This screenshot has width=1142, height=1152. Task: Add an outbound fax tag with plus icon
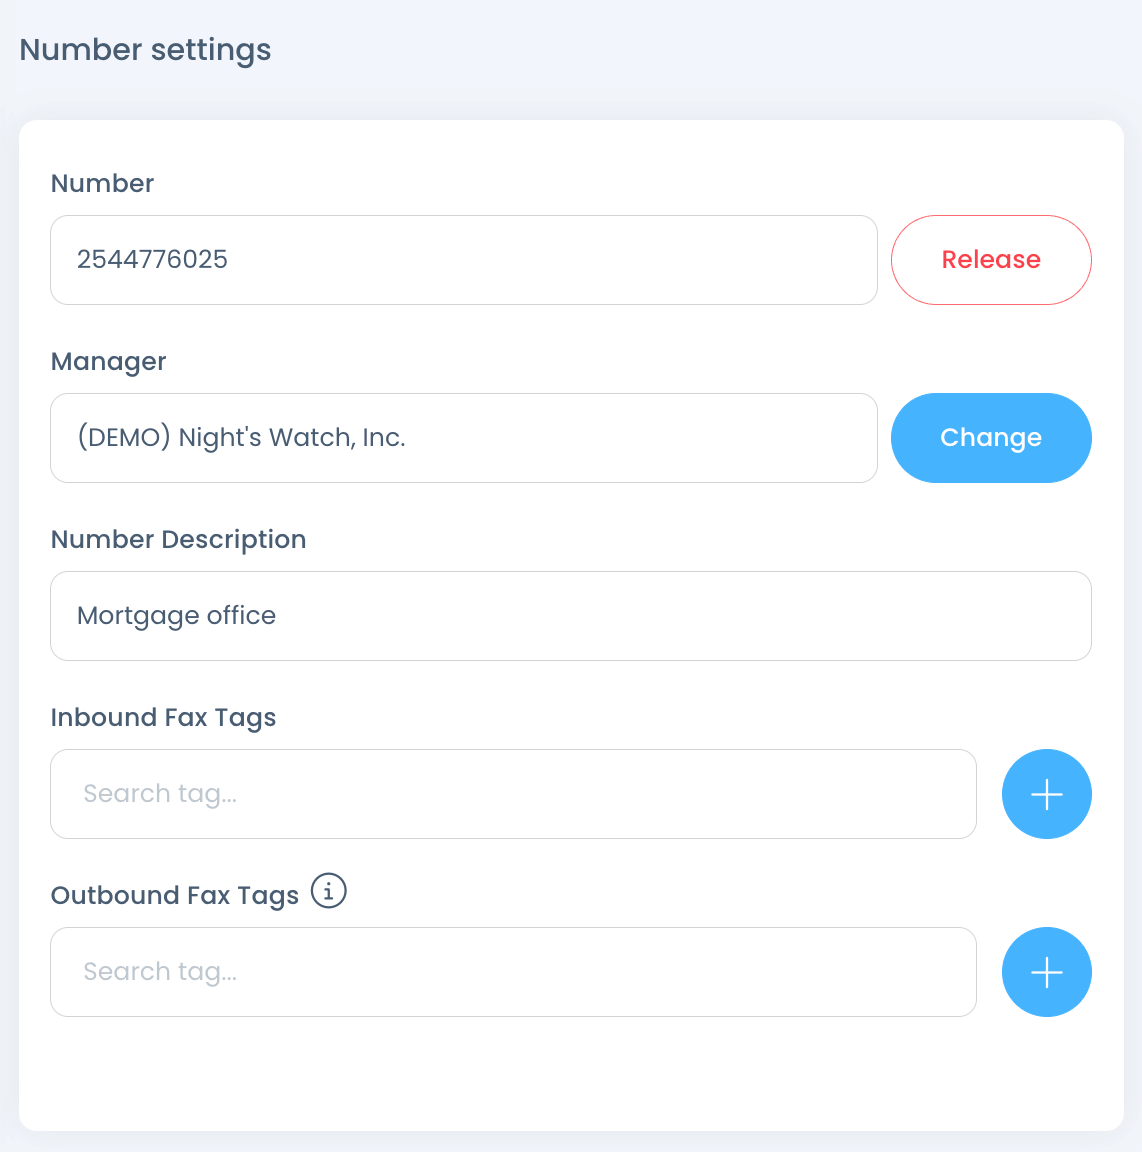tap(1046, 972)
